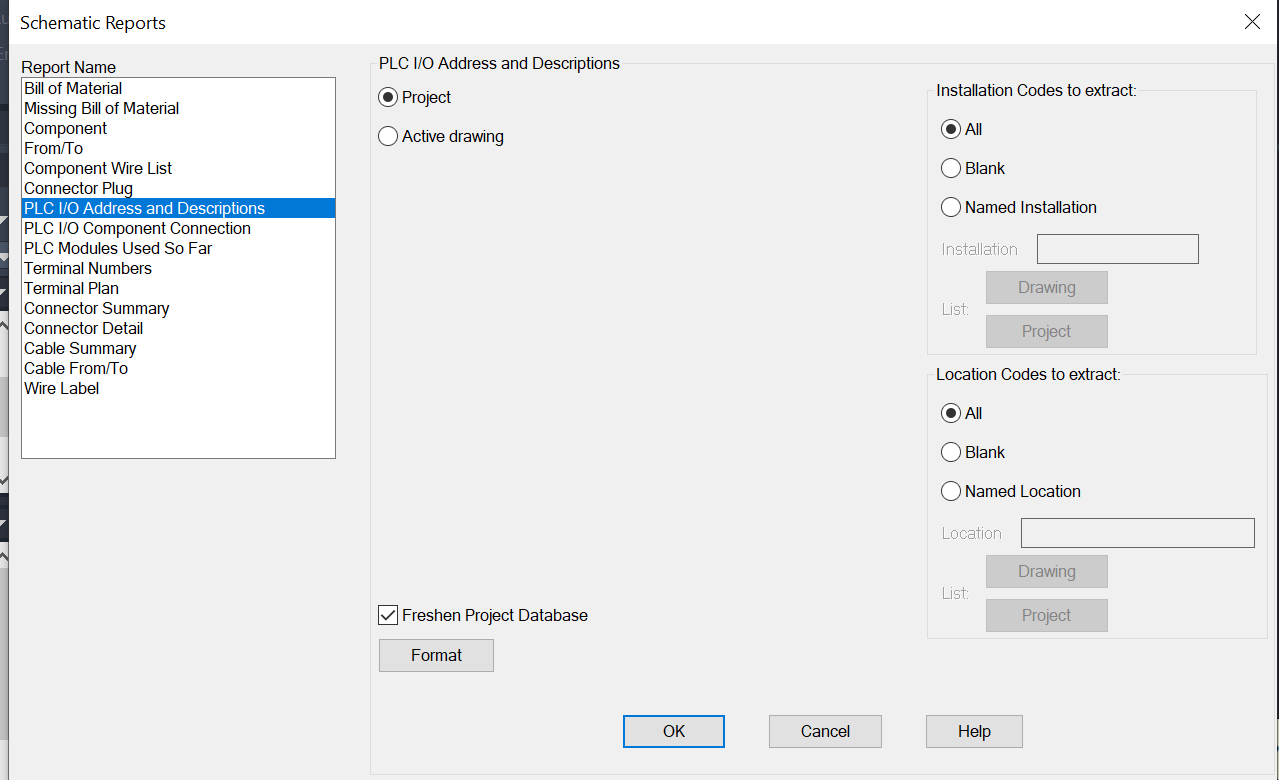This screenshot has width=1279, height=780.
Task: Open Help for Schematic Reports
Action: pyautogui.click(x=973, y=731)
